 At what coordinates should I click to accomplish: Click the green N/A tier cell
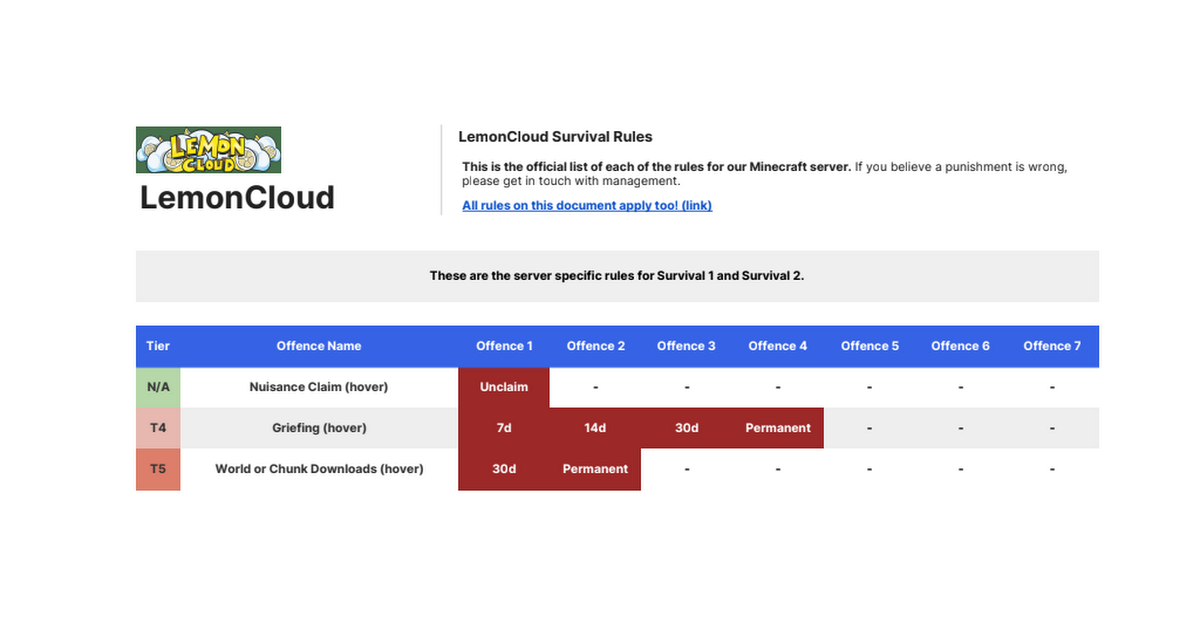[158, 387]
